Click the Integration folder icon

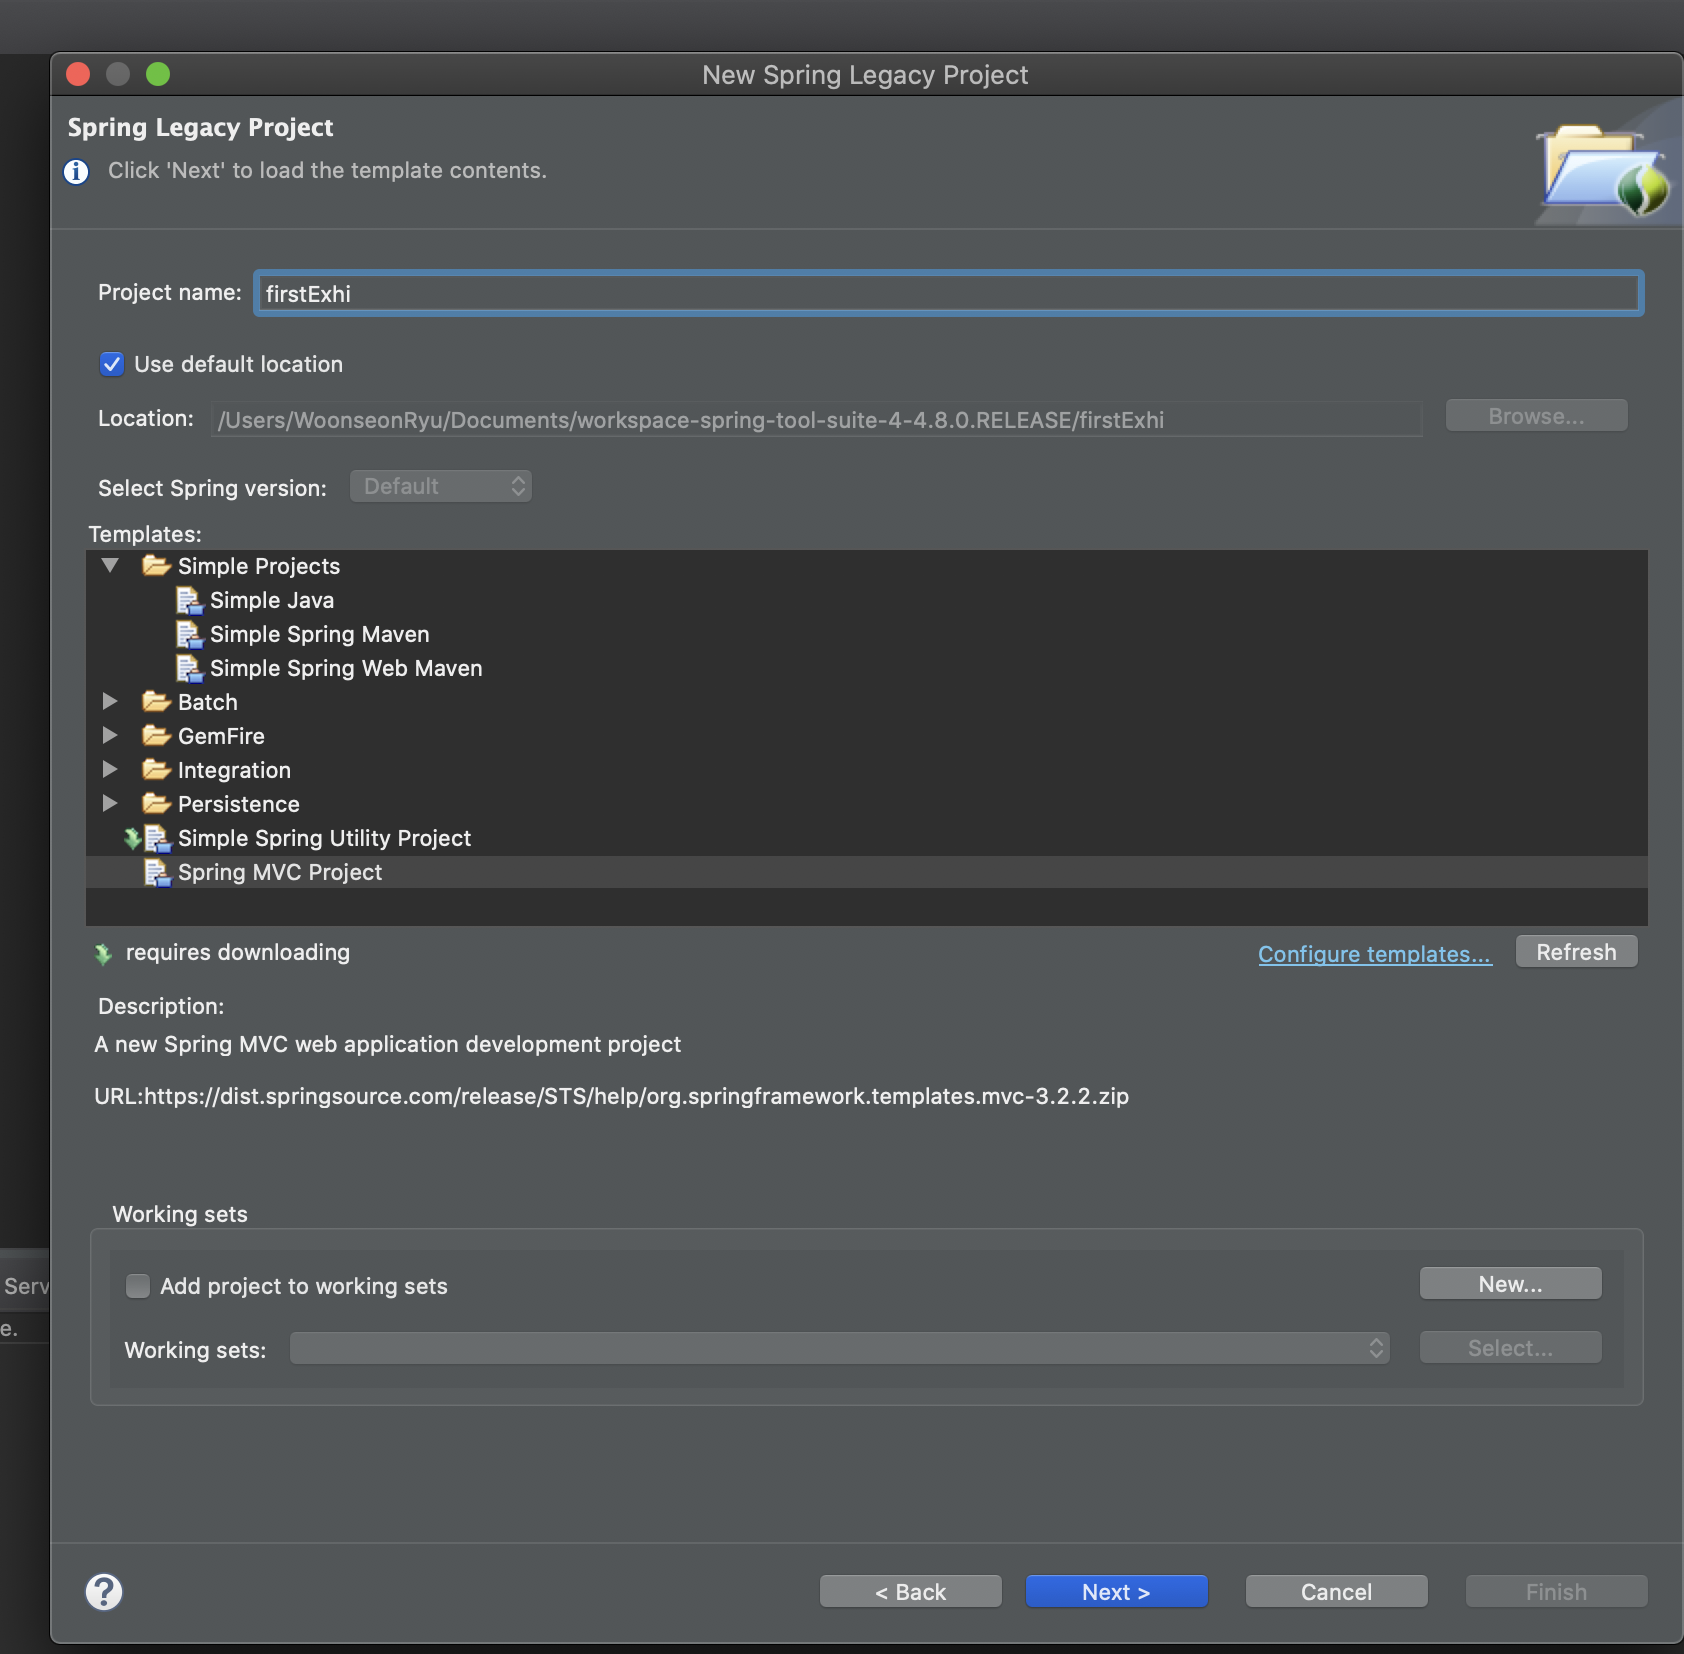pos(156,770)
